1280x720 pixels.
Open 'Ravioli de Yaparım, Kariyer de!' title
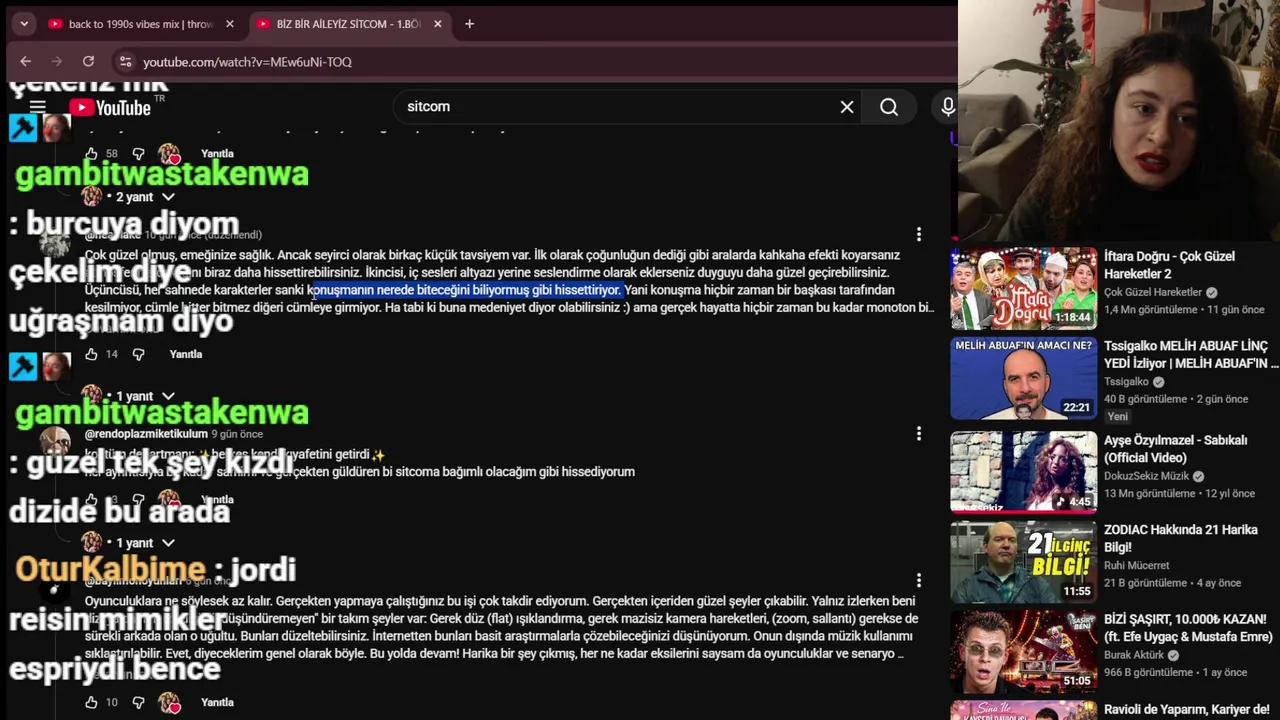click(1186, 709)
